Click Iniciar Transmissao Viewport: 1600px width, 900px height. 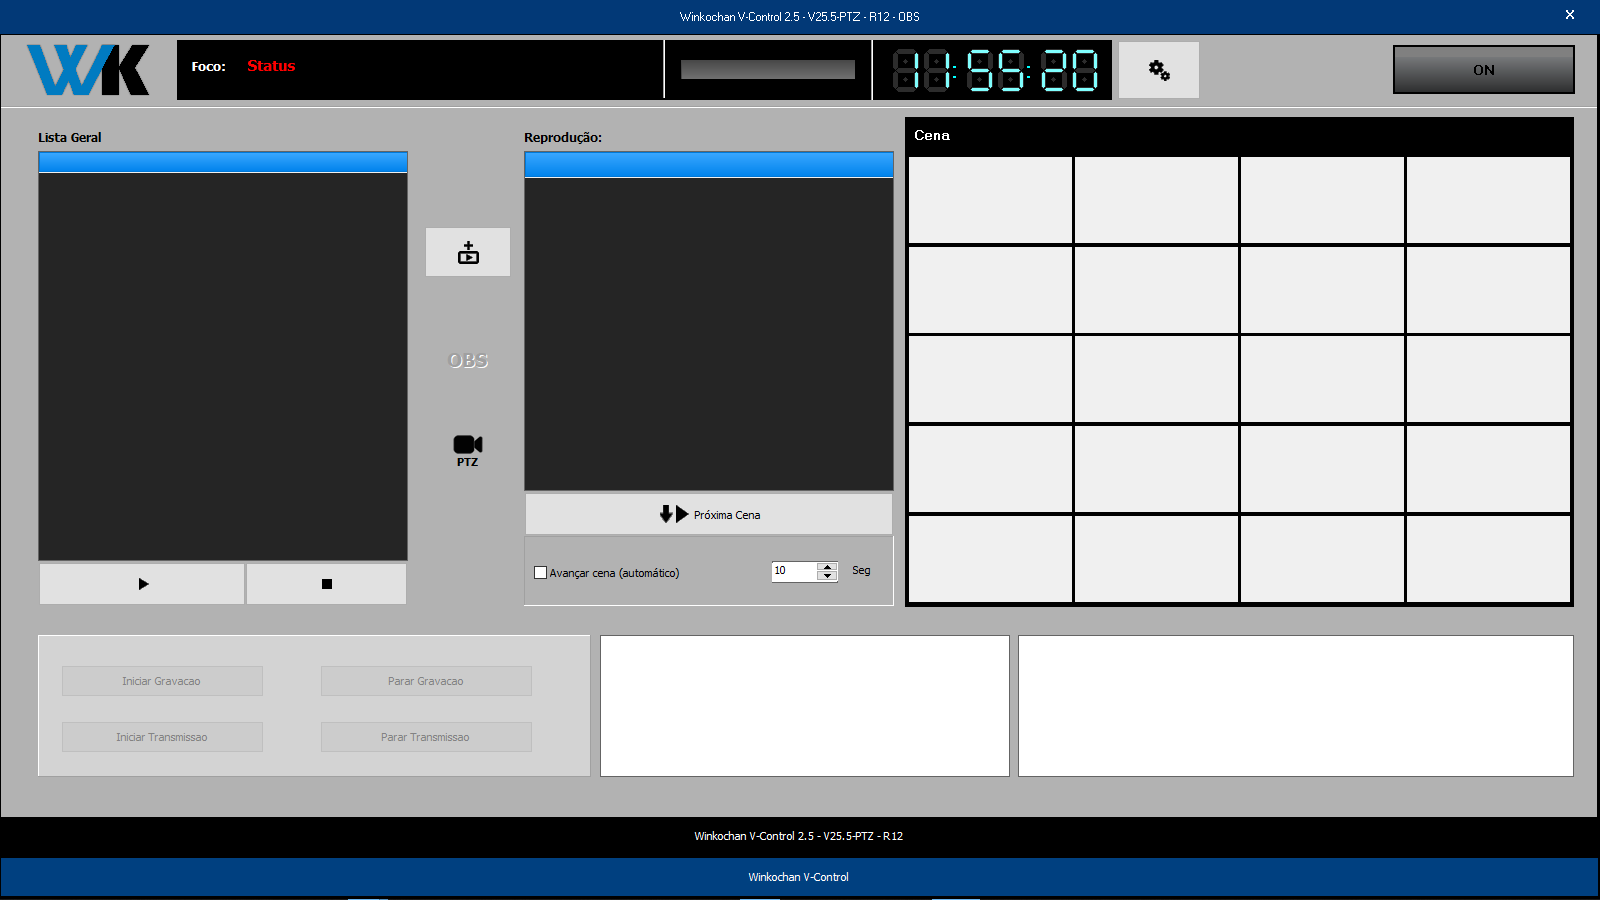point(161,736)
